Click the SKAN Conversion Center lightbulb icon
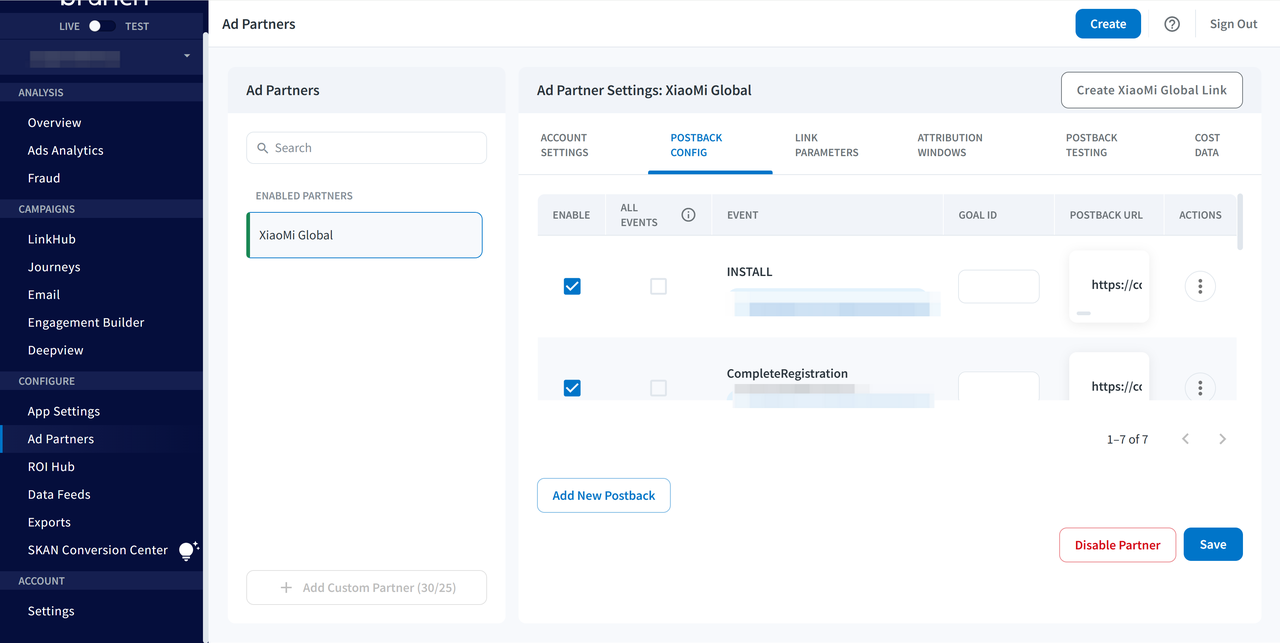 [187, 550]
